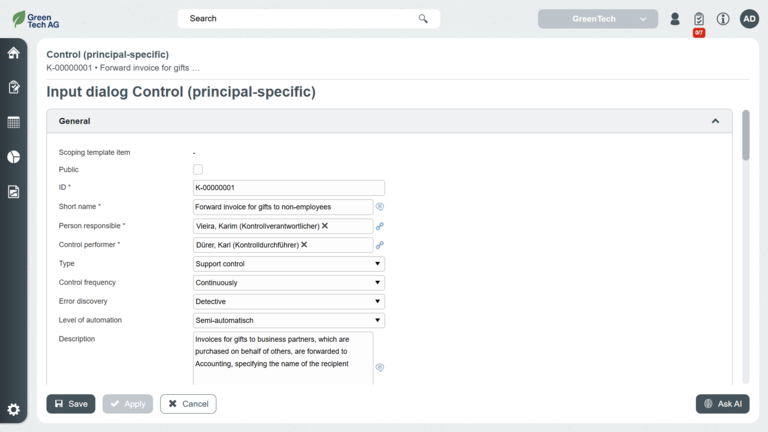Click the Description text area
This screenshot has width=768, height=432.
click(x=283, y=358)
